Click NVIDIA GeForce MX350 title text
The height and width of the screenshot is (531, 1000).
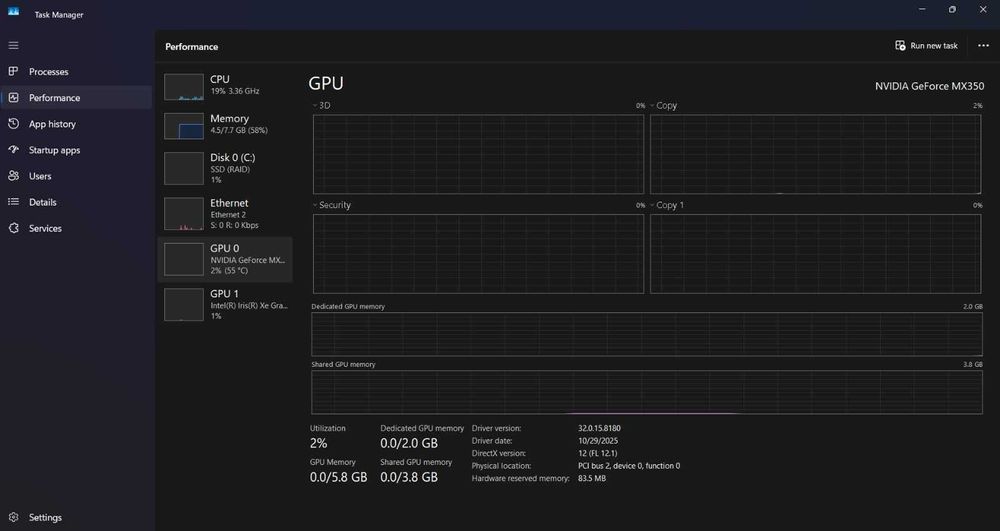tap(929, 86)
